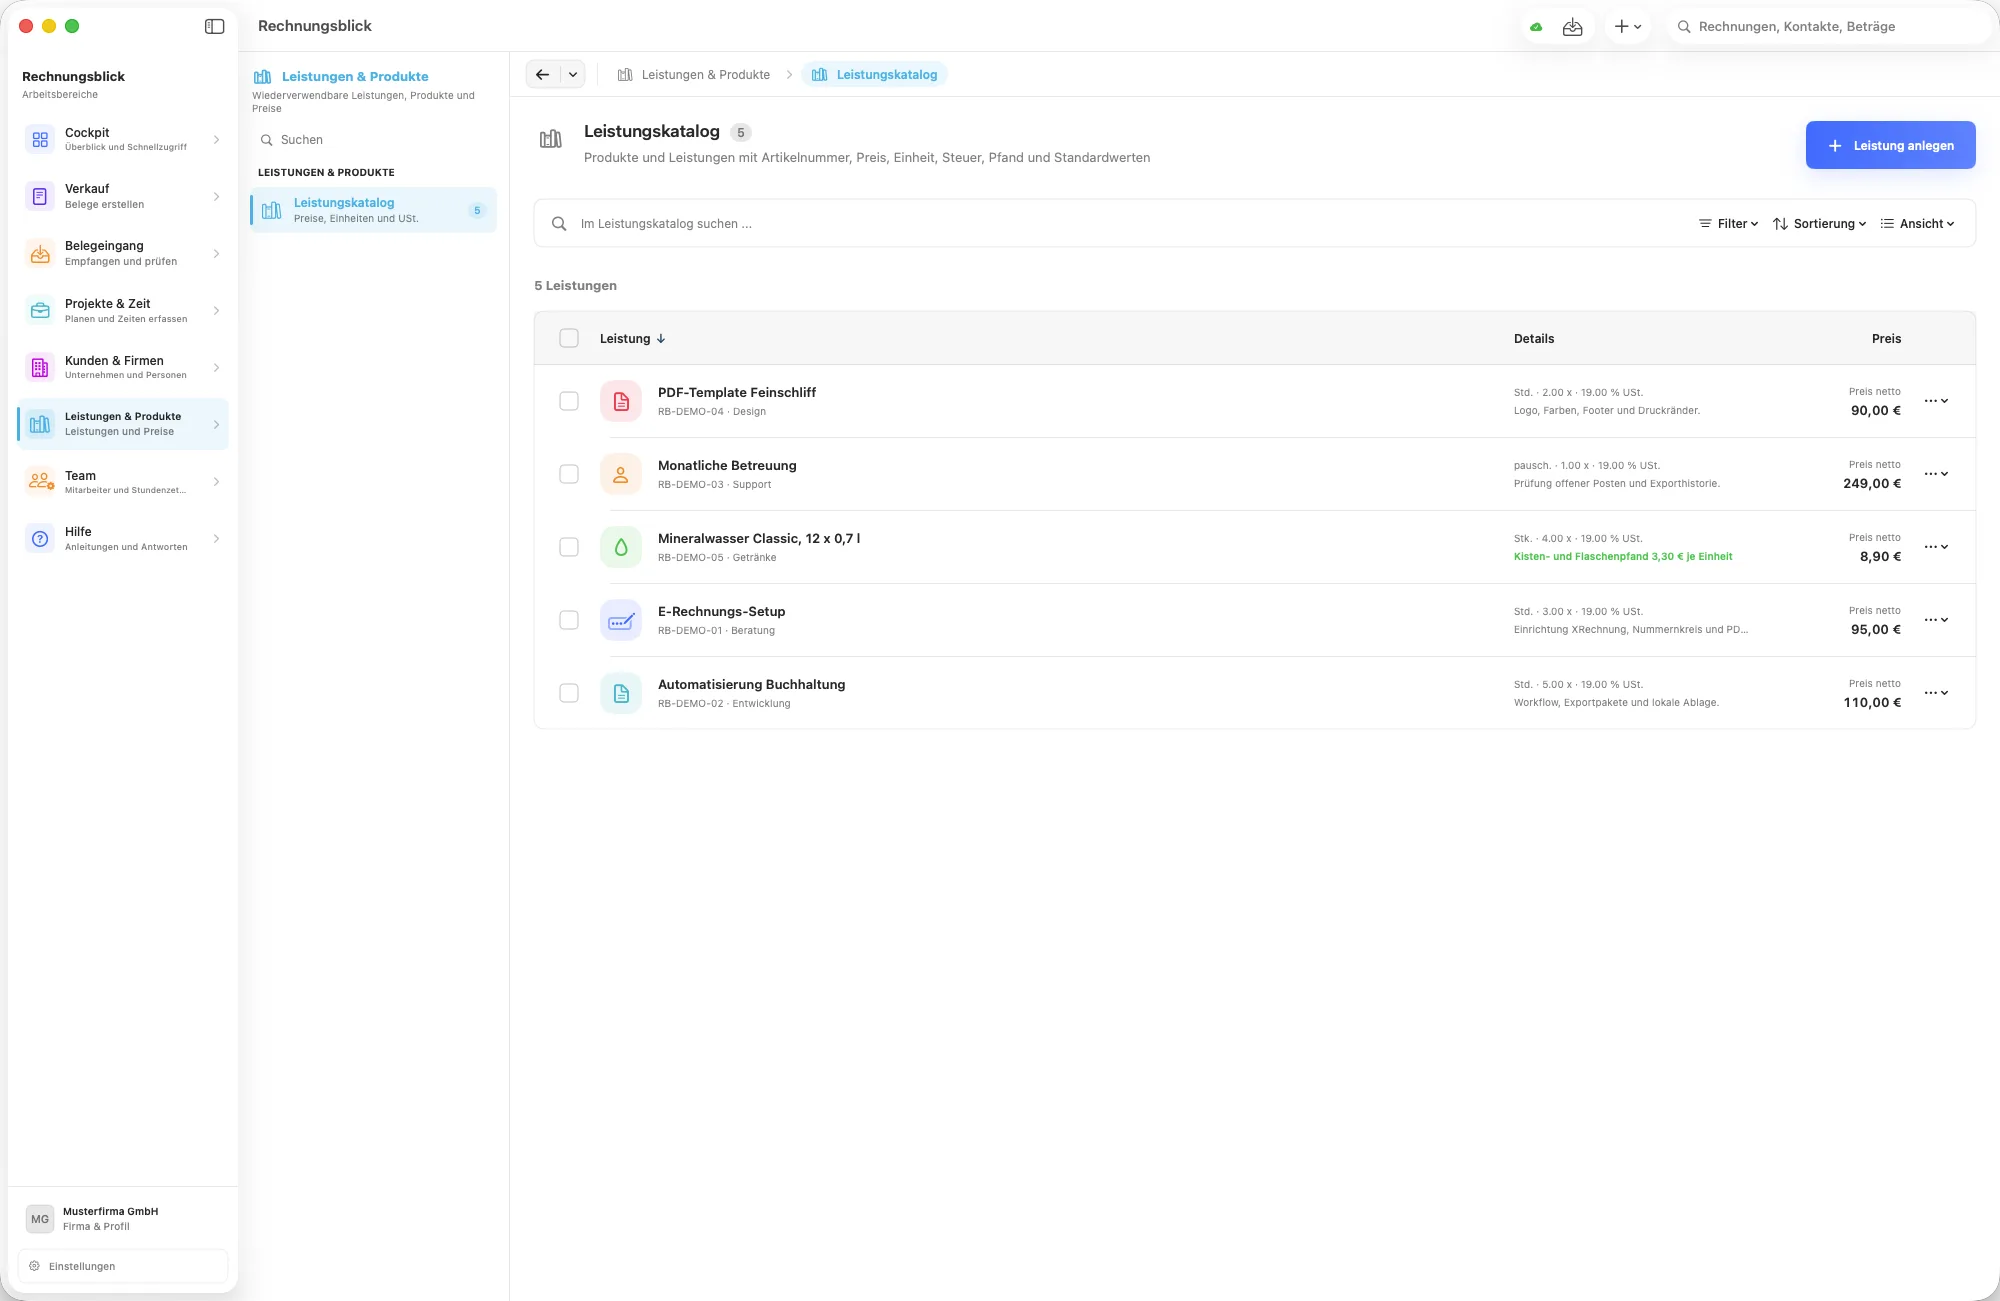Open the plus quick-create dropdown in title bar
Screen dimensions: 2000x1301
[1627, 27]
